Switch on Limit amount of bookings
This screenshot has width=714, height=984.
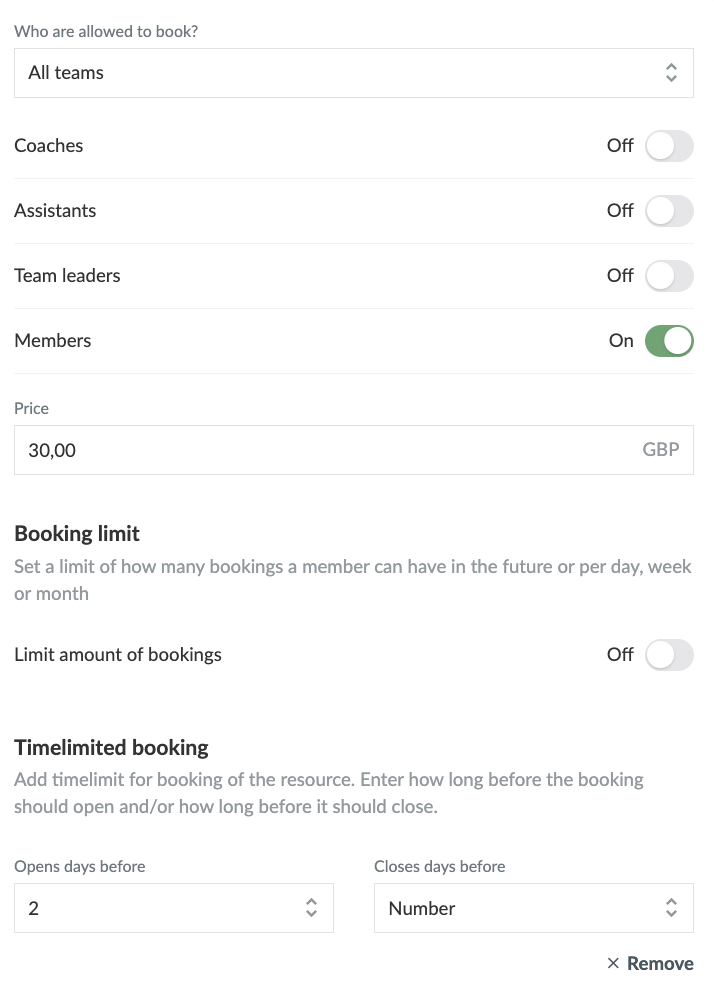point(669,655)
